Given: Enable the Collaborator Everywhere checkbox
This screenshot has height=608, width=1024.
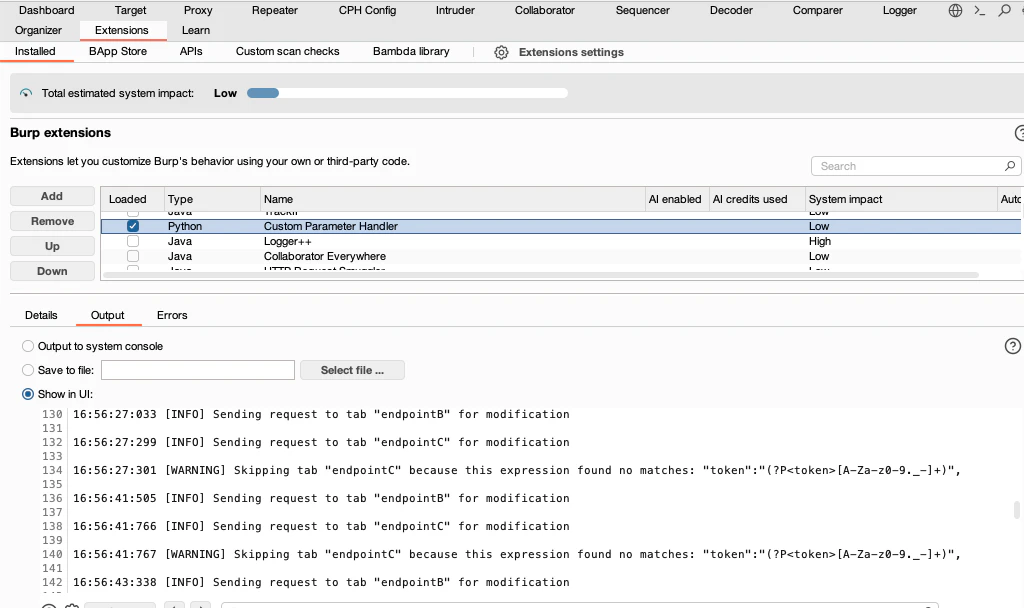Looking at the screenshot, I should [x=133, y=256].
